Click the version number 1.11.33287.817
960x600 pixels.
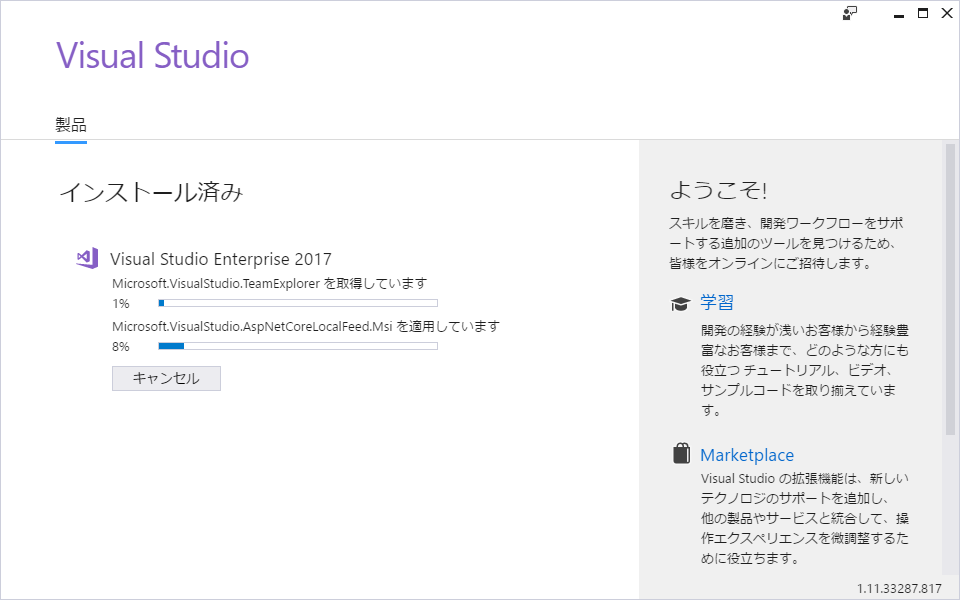[899, 588]
